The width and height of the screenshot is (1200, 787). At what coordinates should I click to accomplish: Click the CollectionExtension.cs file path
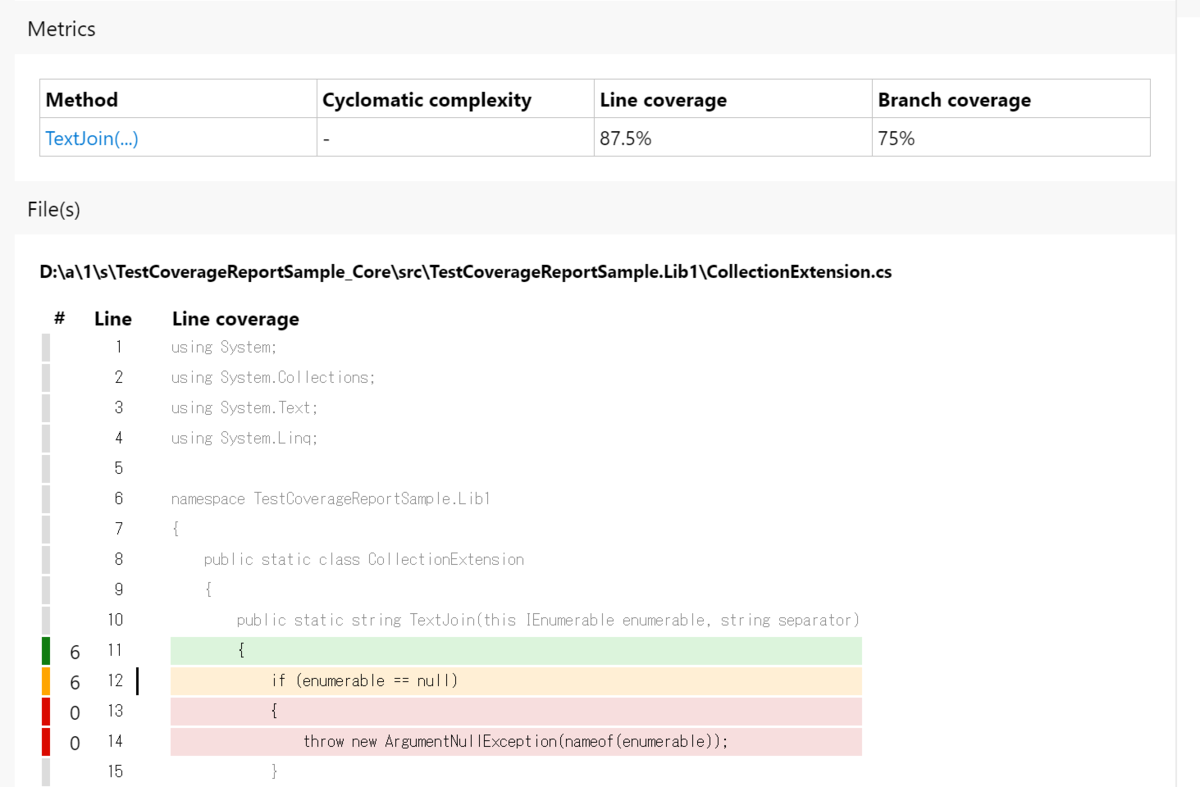(x=466, y=272)
